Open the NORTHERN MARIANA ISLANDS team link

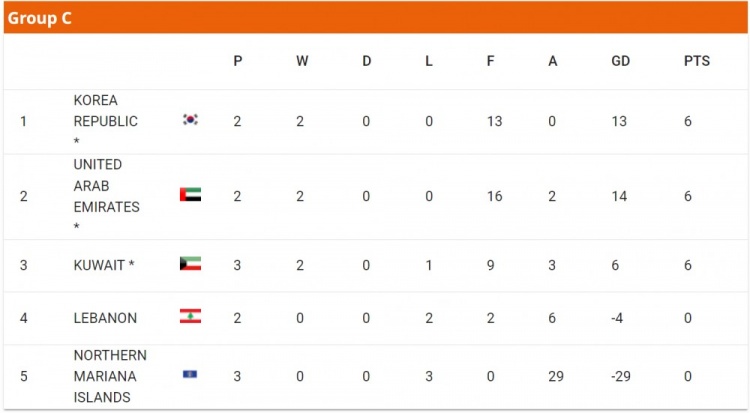click(110, 377)
